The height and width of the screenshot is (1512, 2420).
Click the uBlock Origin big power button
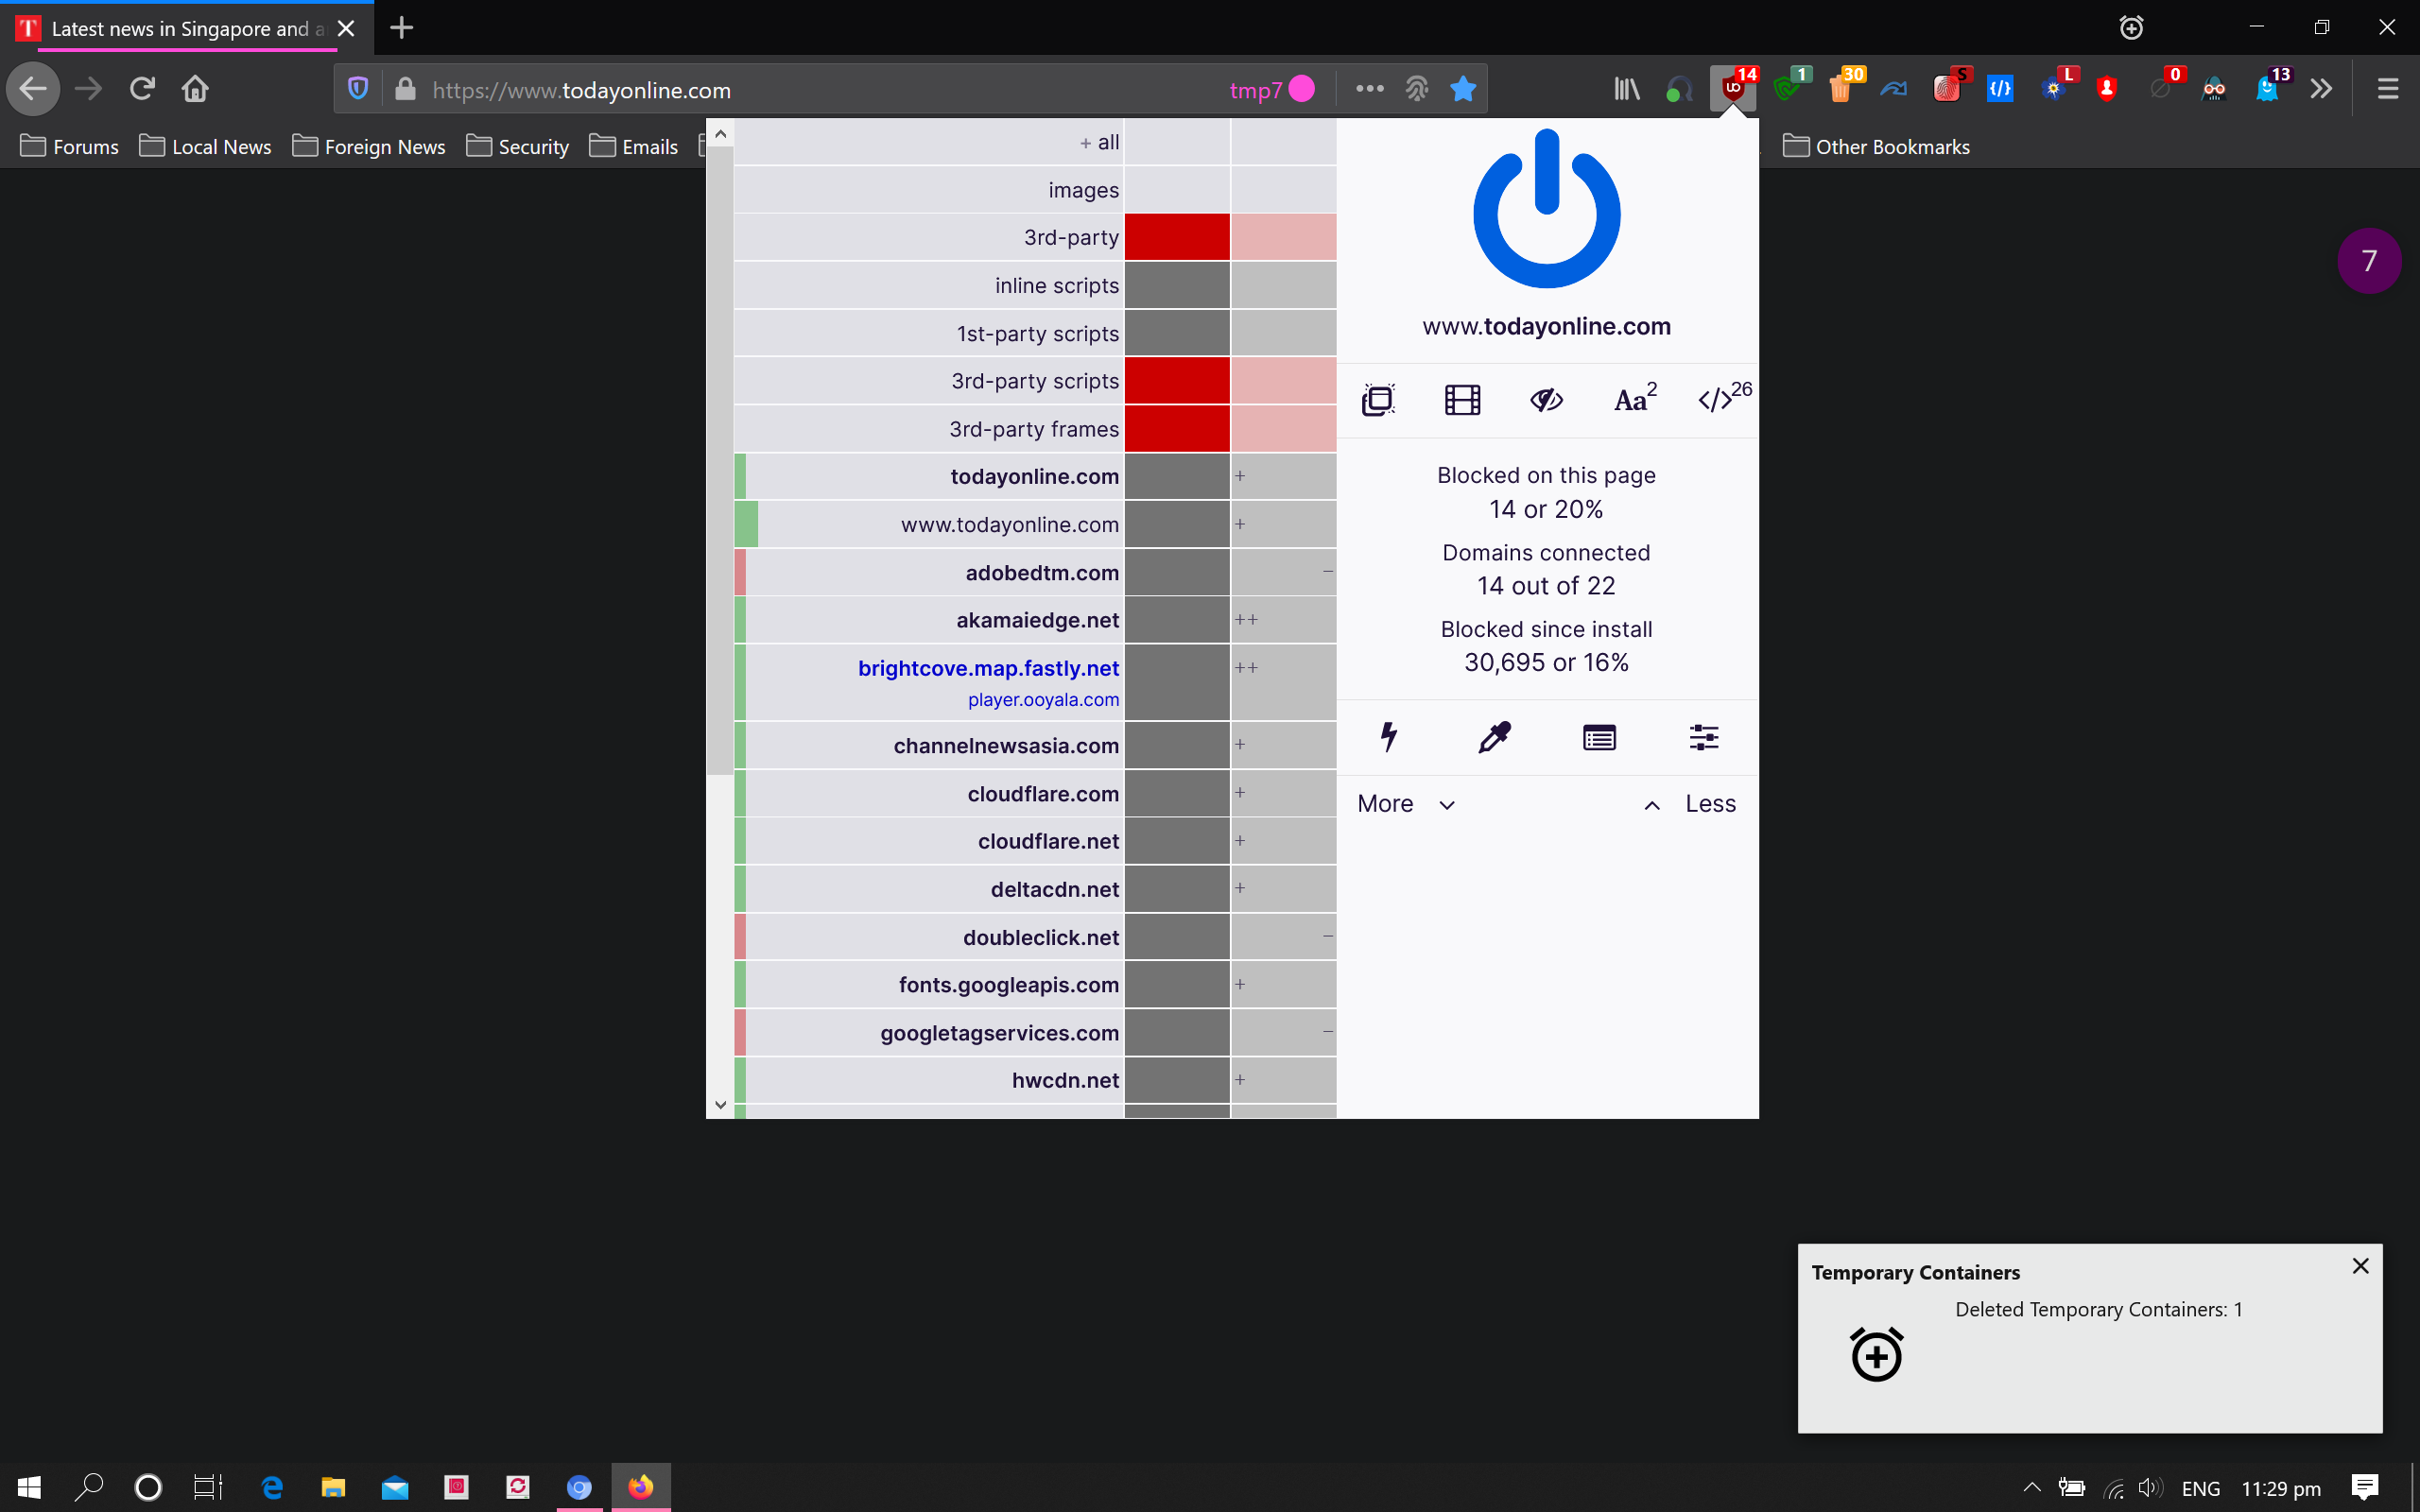point(1546,210)
